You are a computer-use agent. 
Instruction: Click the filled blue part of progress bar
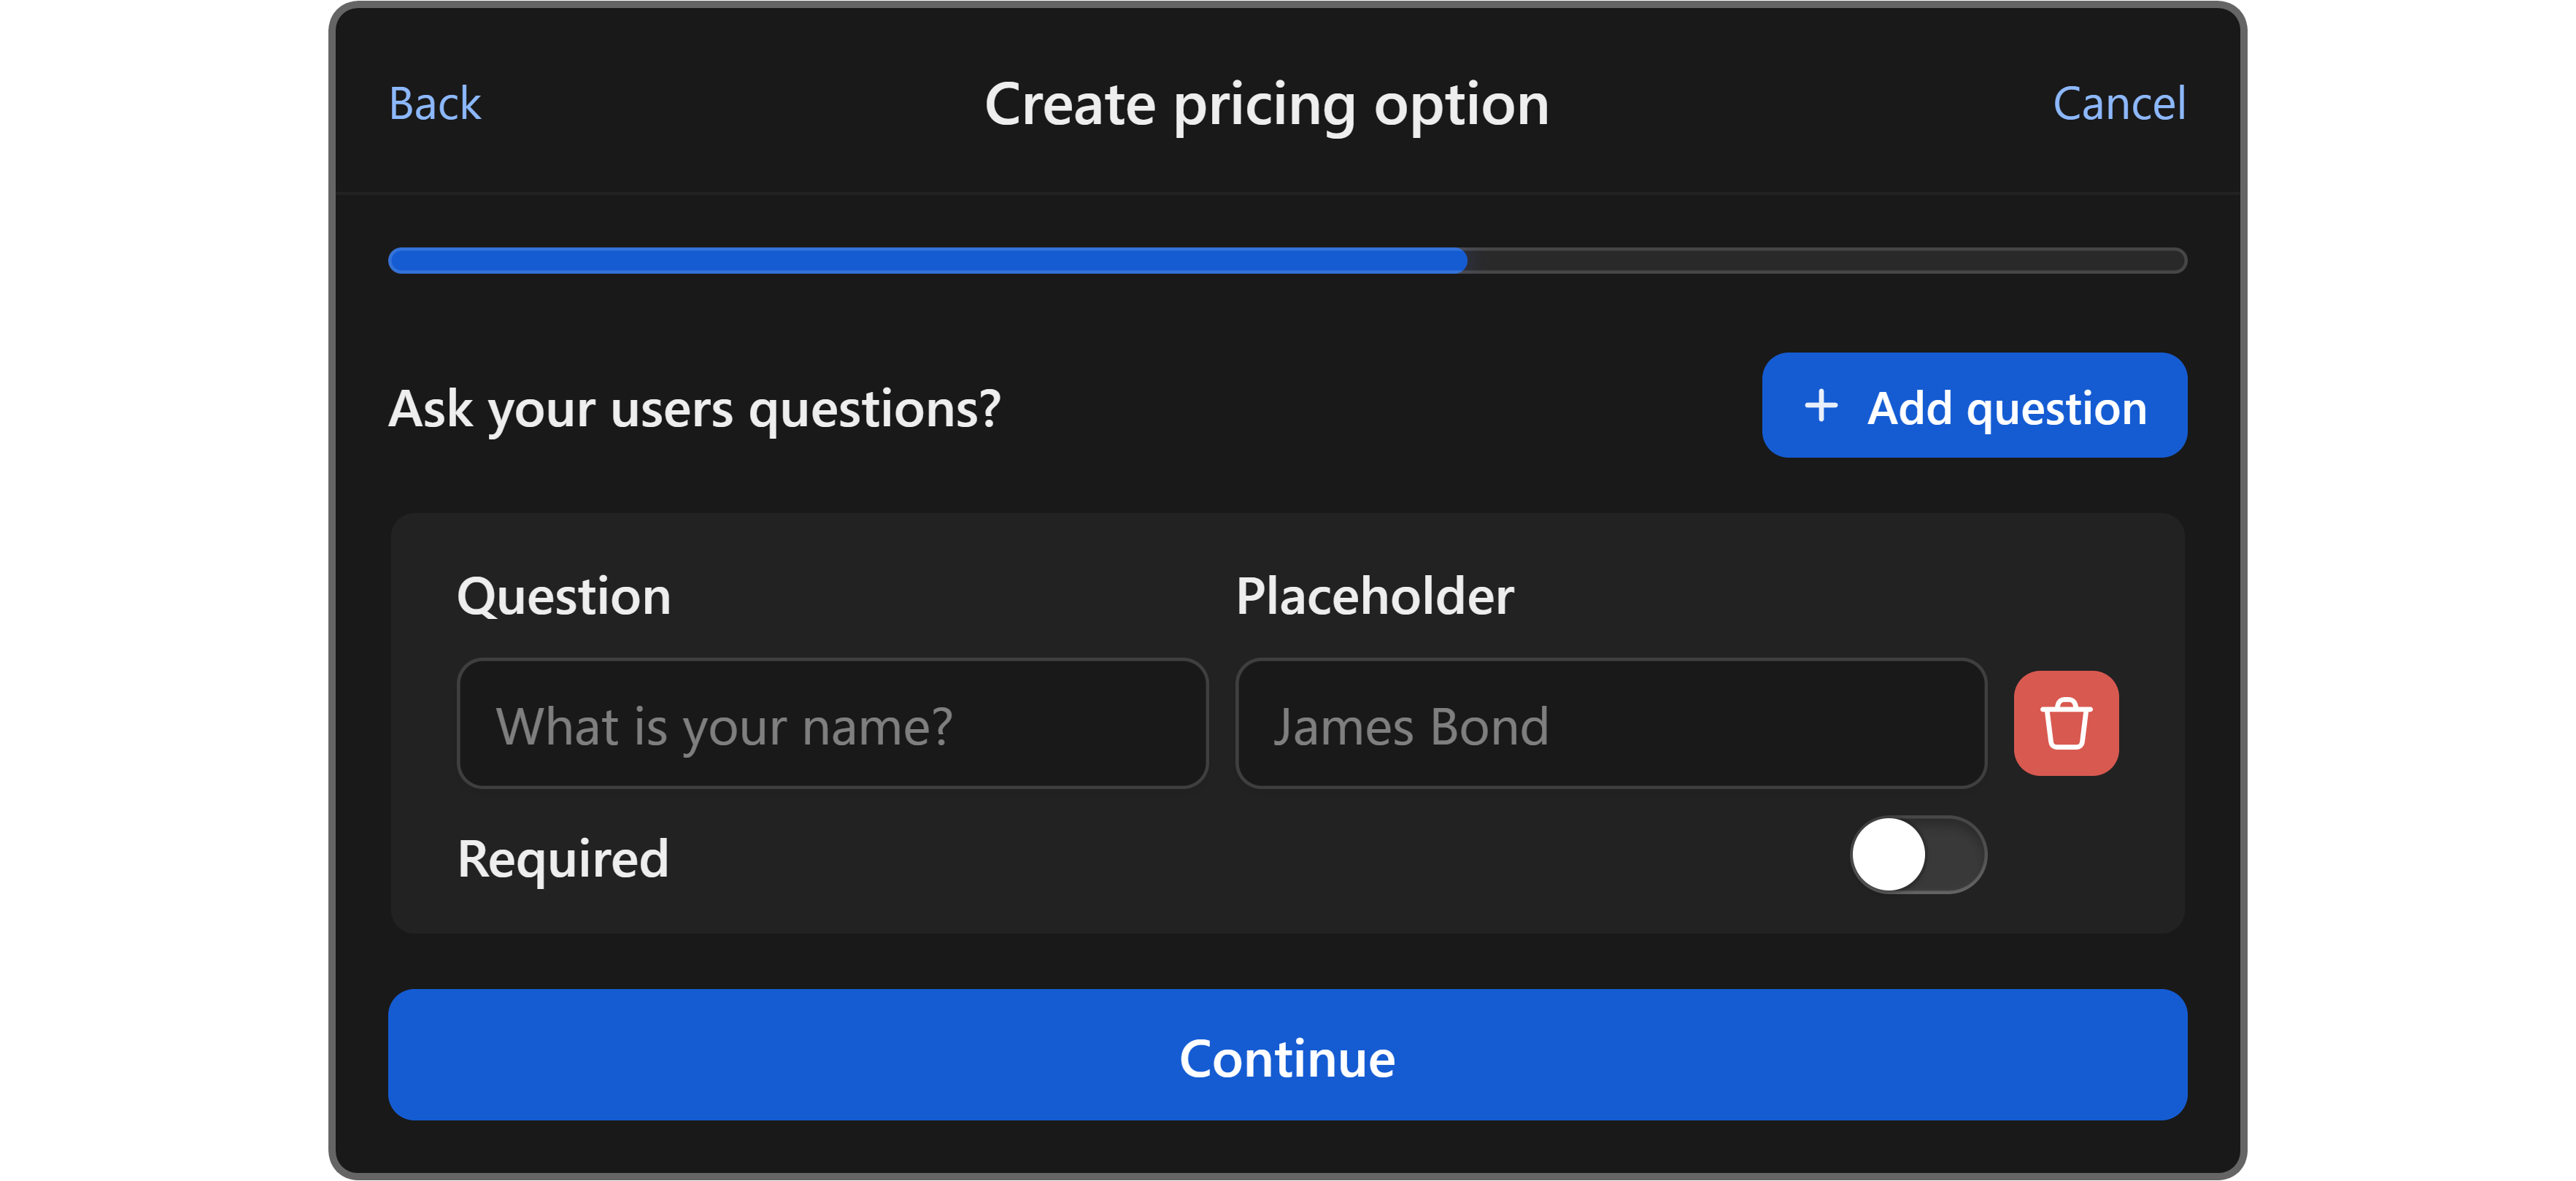tap(926, 261)
